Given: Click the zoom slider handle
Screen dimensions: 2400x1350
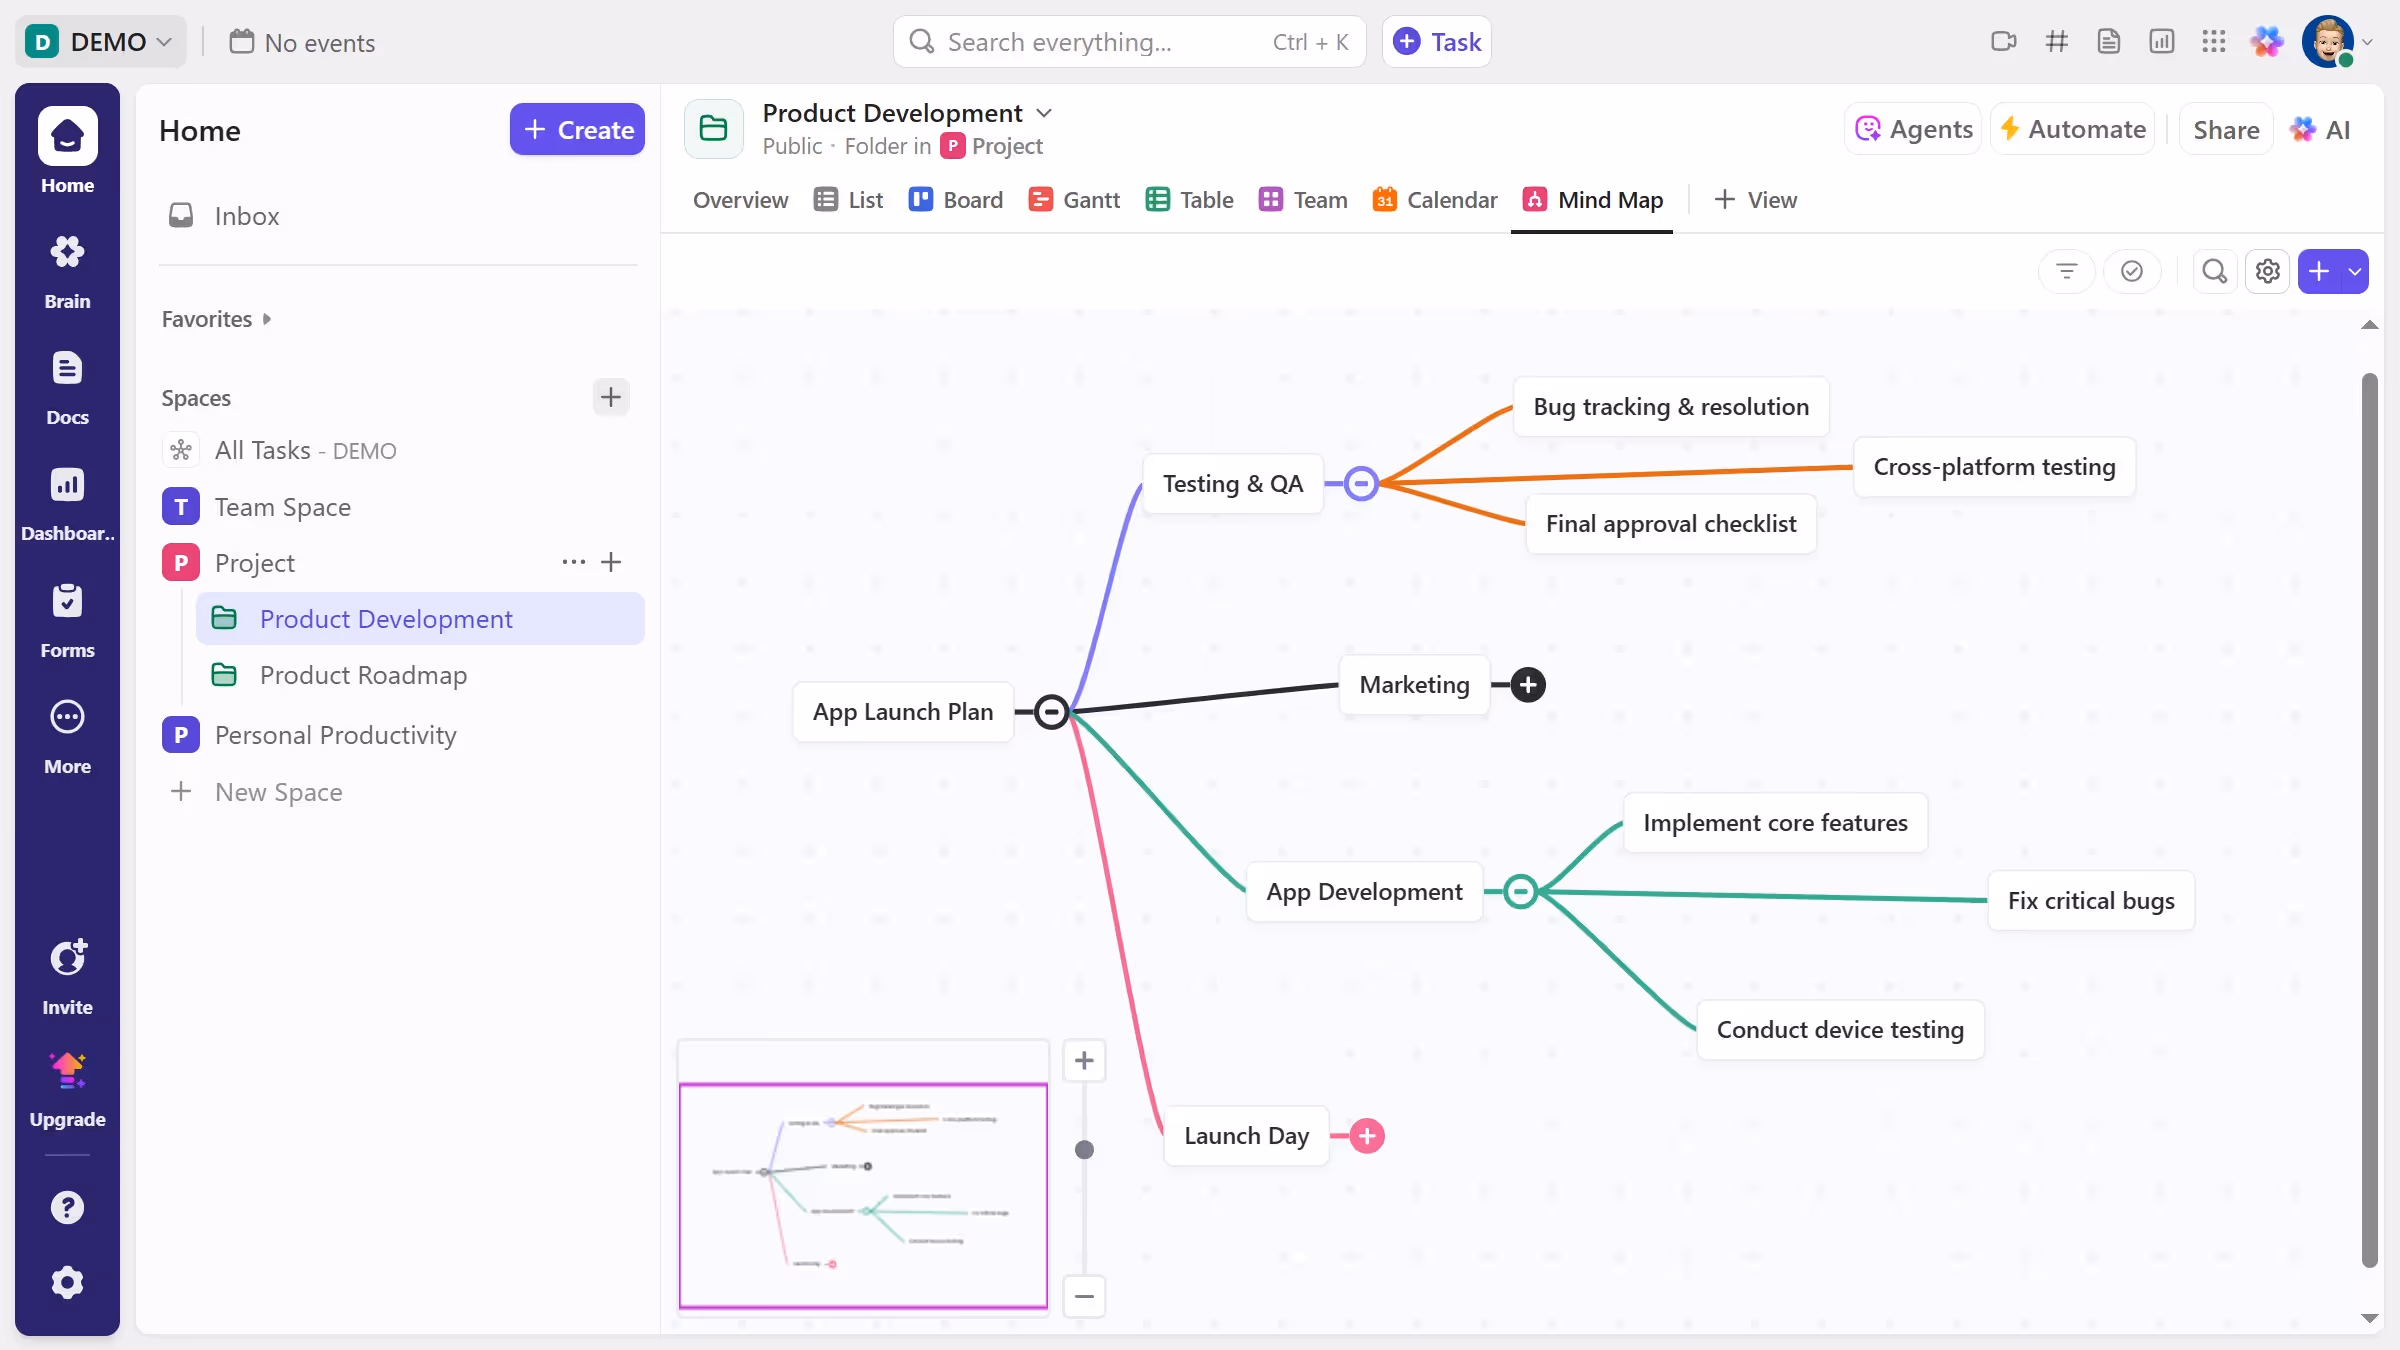Looking at the screenshot, I should [1084, 1149].
